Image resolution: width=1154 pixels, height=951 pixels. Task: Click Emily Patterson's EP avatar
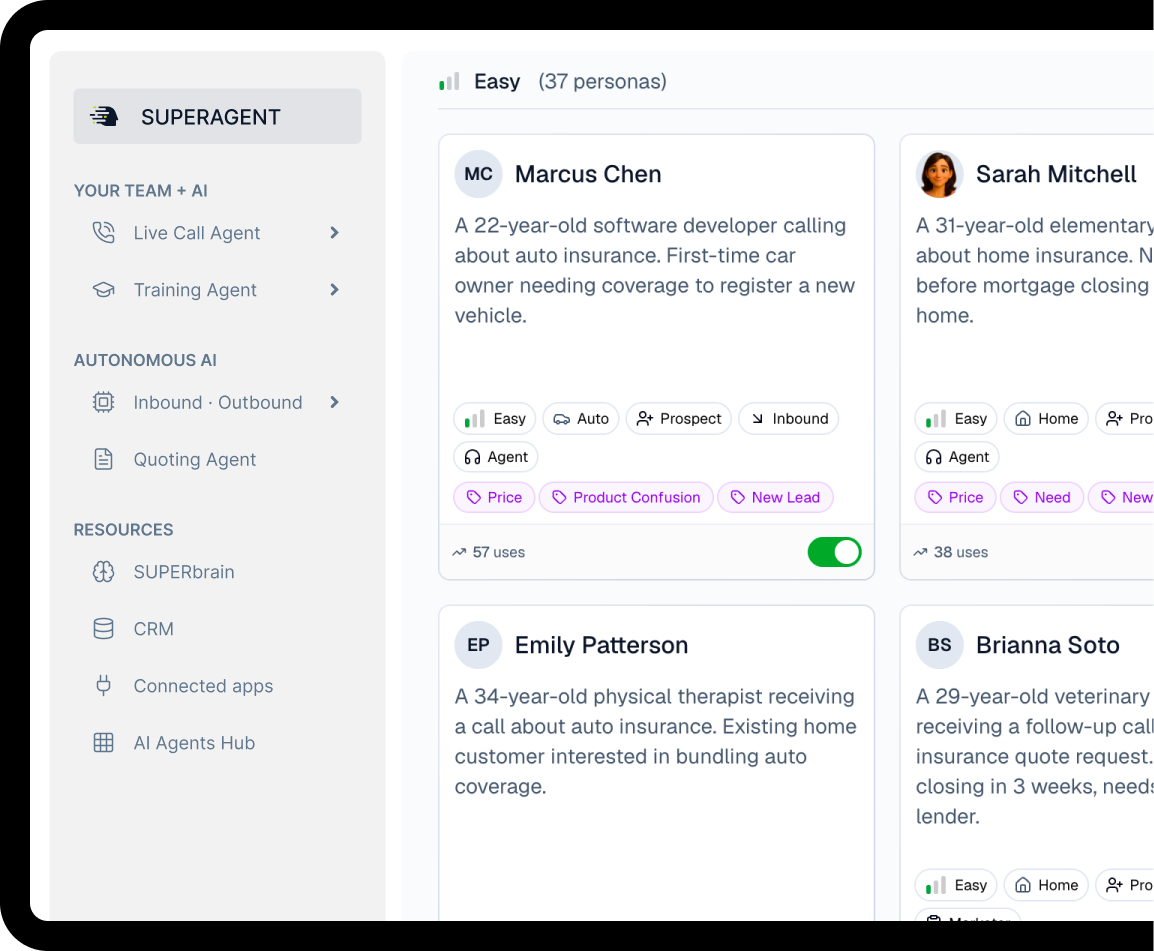pos(478,646)
